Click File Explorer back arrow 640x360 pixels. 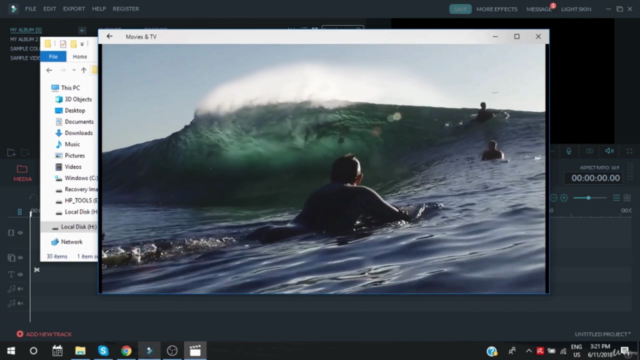tap(49, 70)
